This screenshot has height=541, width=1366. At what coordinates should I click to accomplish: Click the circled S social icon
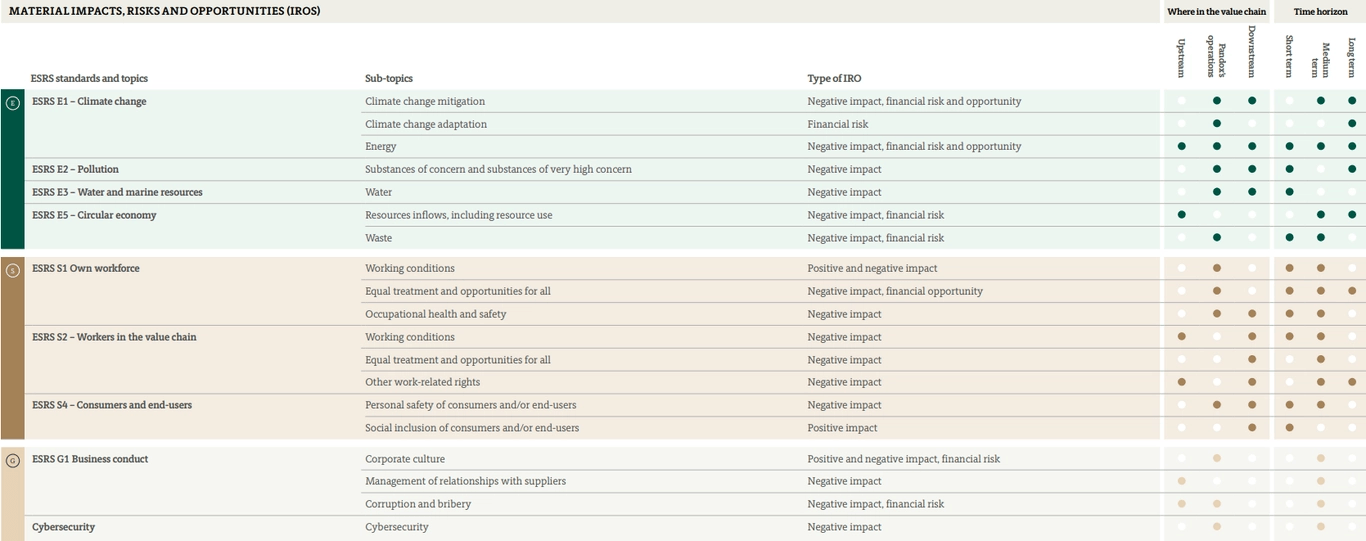click(12, 270)
